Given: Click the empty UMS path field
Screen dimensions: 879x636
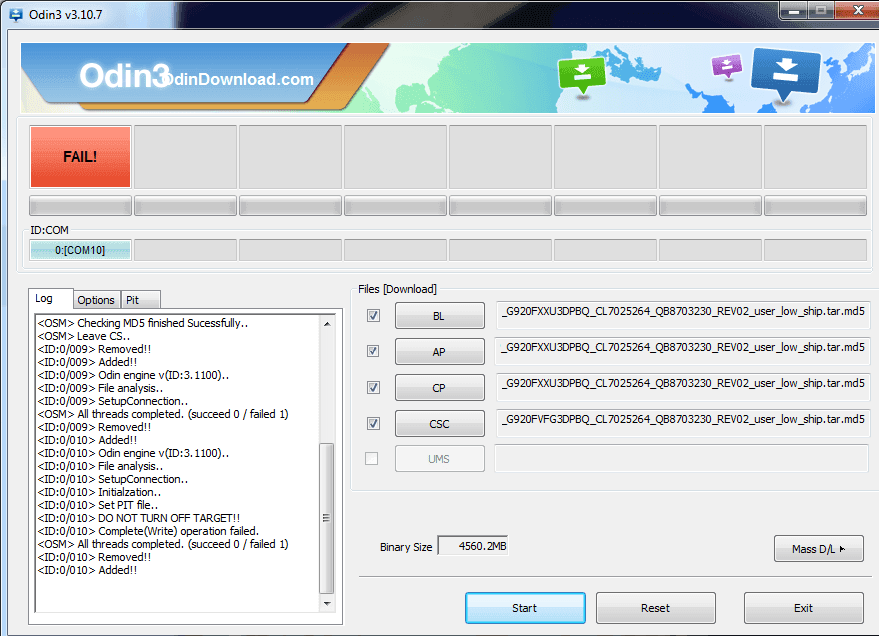Looking at the screenshot, I should pyautogui.click(x=682, y=459).
